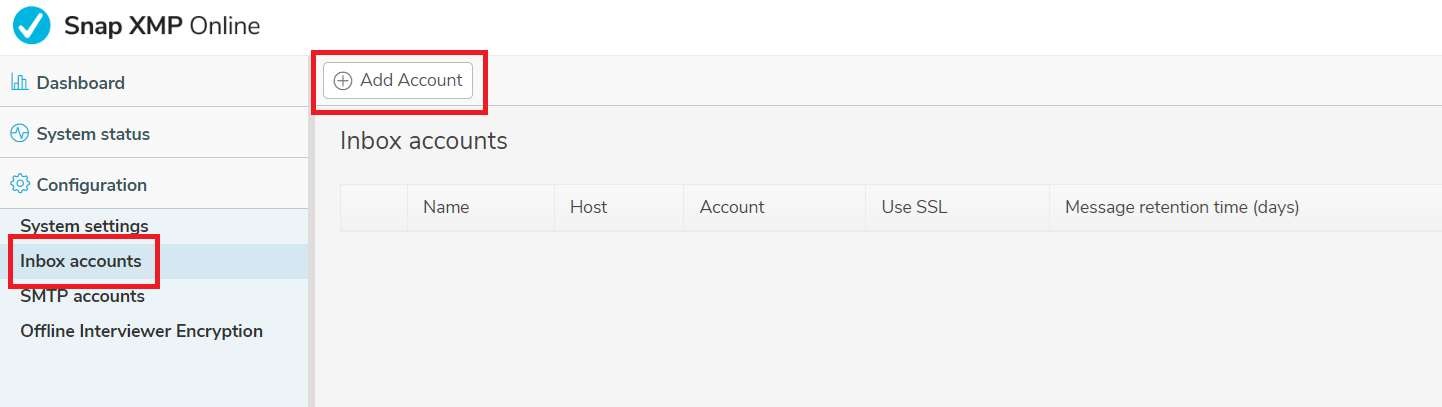This screenshot has width=1442, height=407.
Task: Click the plus icon on Add Account
Action: 343,81
